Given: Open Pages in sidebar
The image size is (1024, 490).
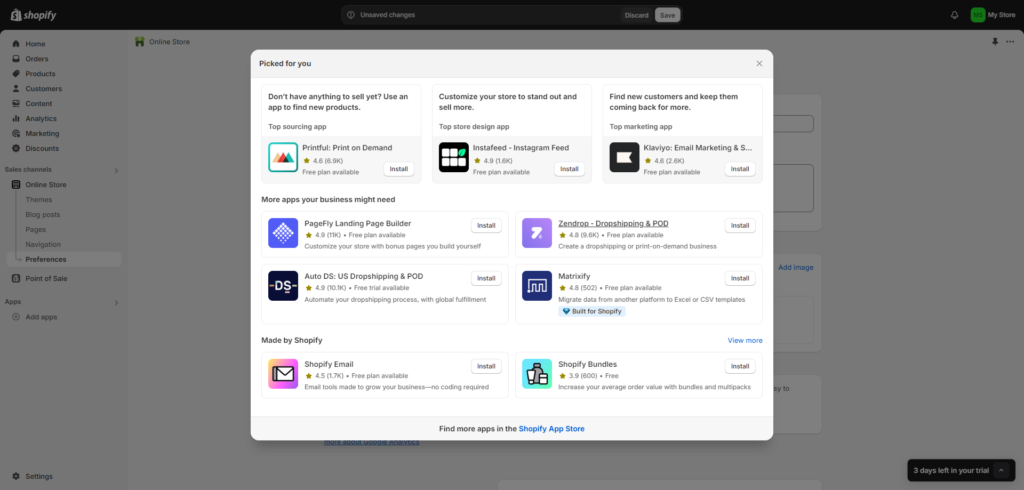Looking at the screenshot, I should pyautogui.click(x=35, y=230).
